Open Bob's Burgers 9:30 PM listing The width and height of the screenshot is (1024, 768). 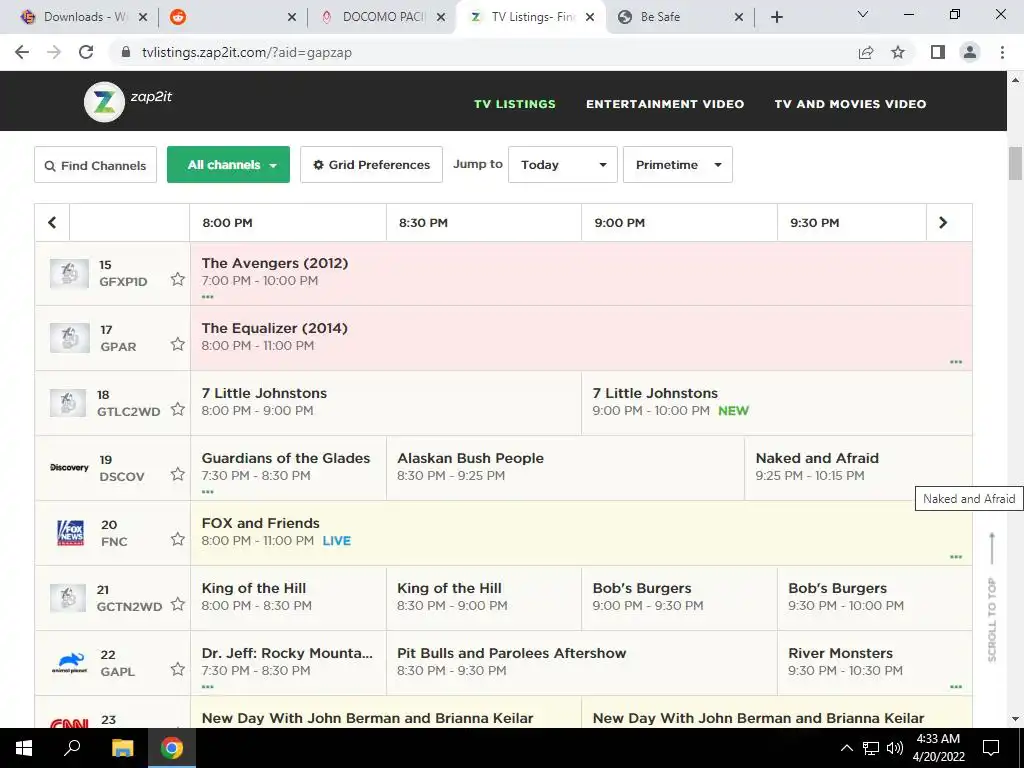coord(874,598)
